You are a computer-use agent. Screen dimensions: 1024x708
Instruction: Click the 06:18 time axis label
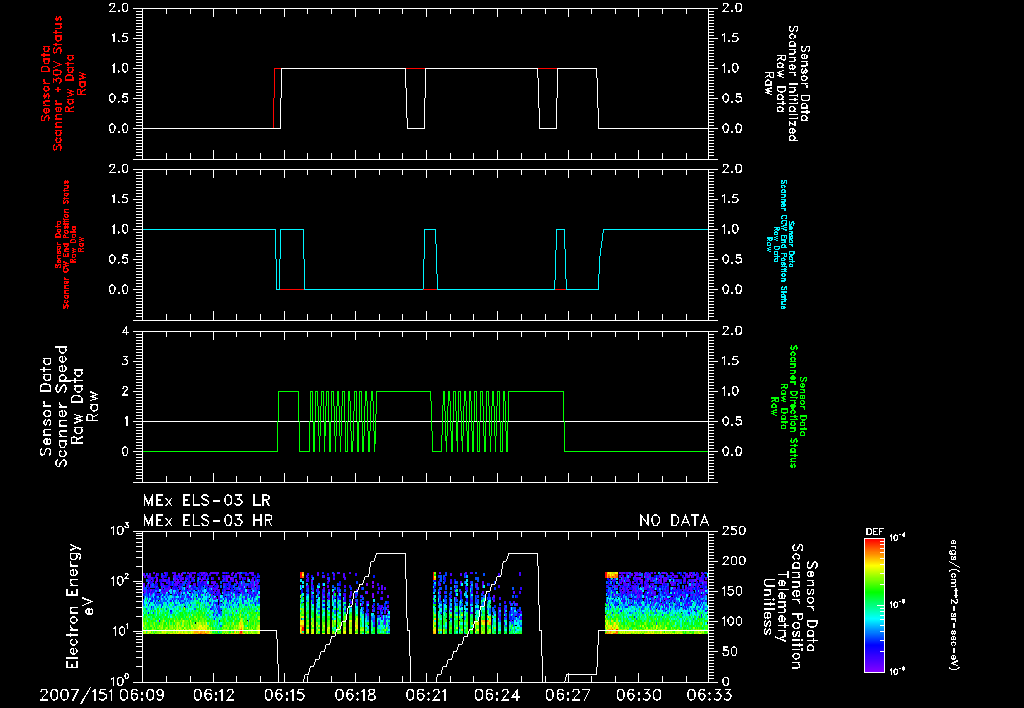(356, 695)
